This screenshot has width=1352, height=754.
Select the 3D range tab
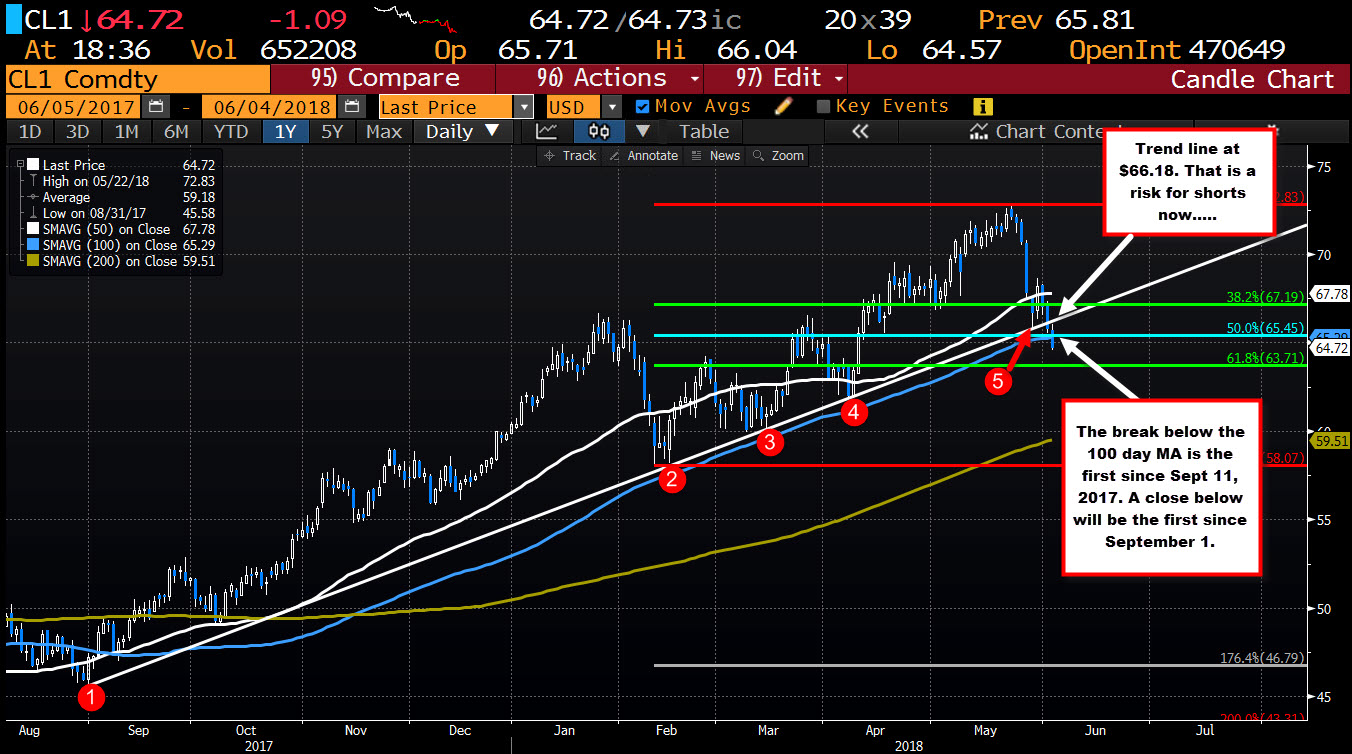[78, 131]
